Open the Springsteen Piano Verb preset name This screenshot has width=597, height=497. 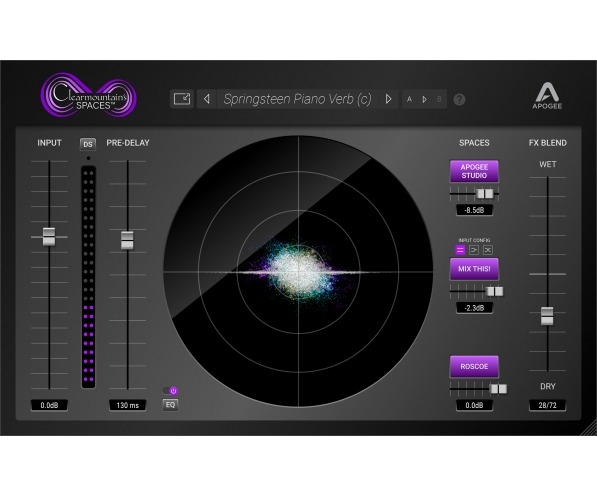(x=297, y=99)
